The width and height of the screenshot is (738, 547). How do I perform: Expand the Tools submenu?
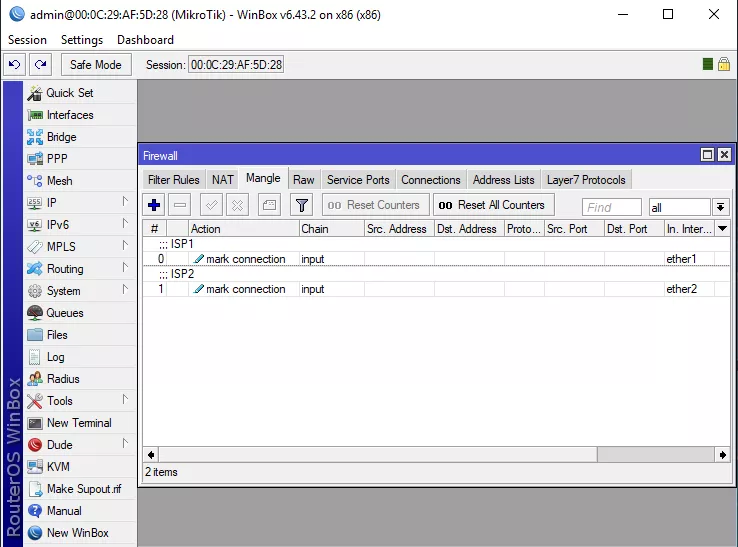pyautogui.click(x=125, y=399)
